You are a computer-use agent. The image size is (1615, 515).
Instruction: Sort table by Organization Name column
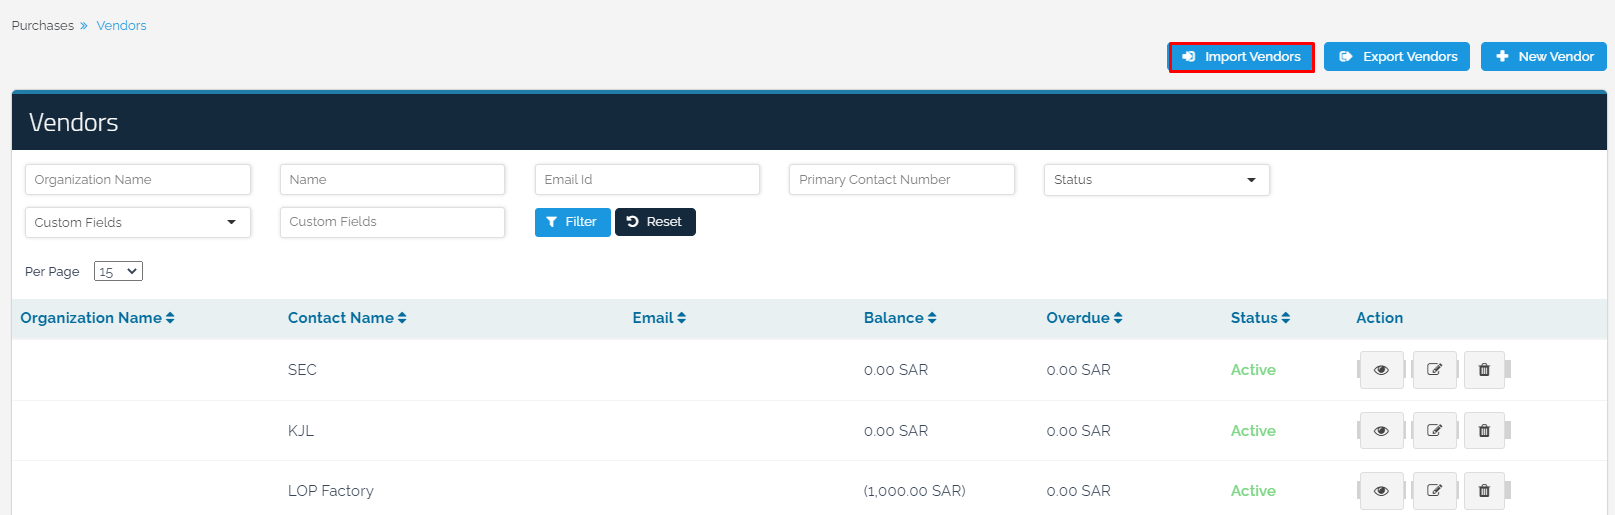97,318
